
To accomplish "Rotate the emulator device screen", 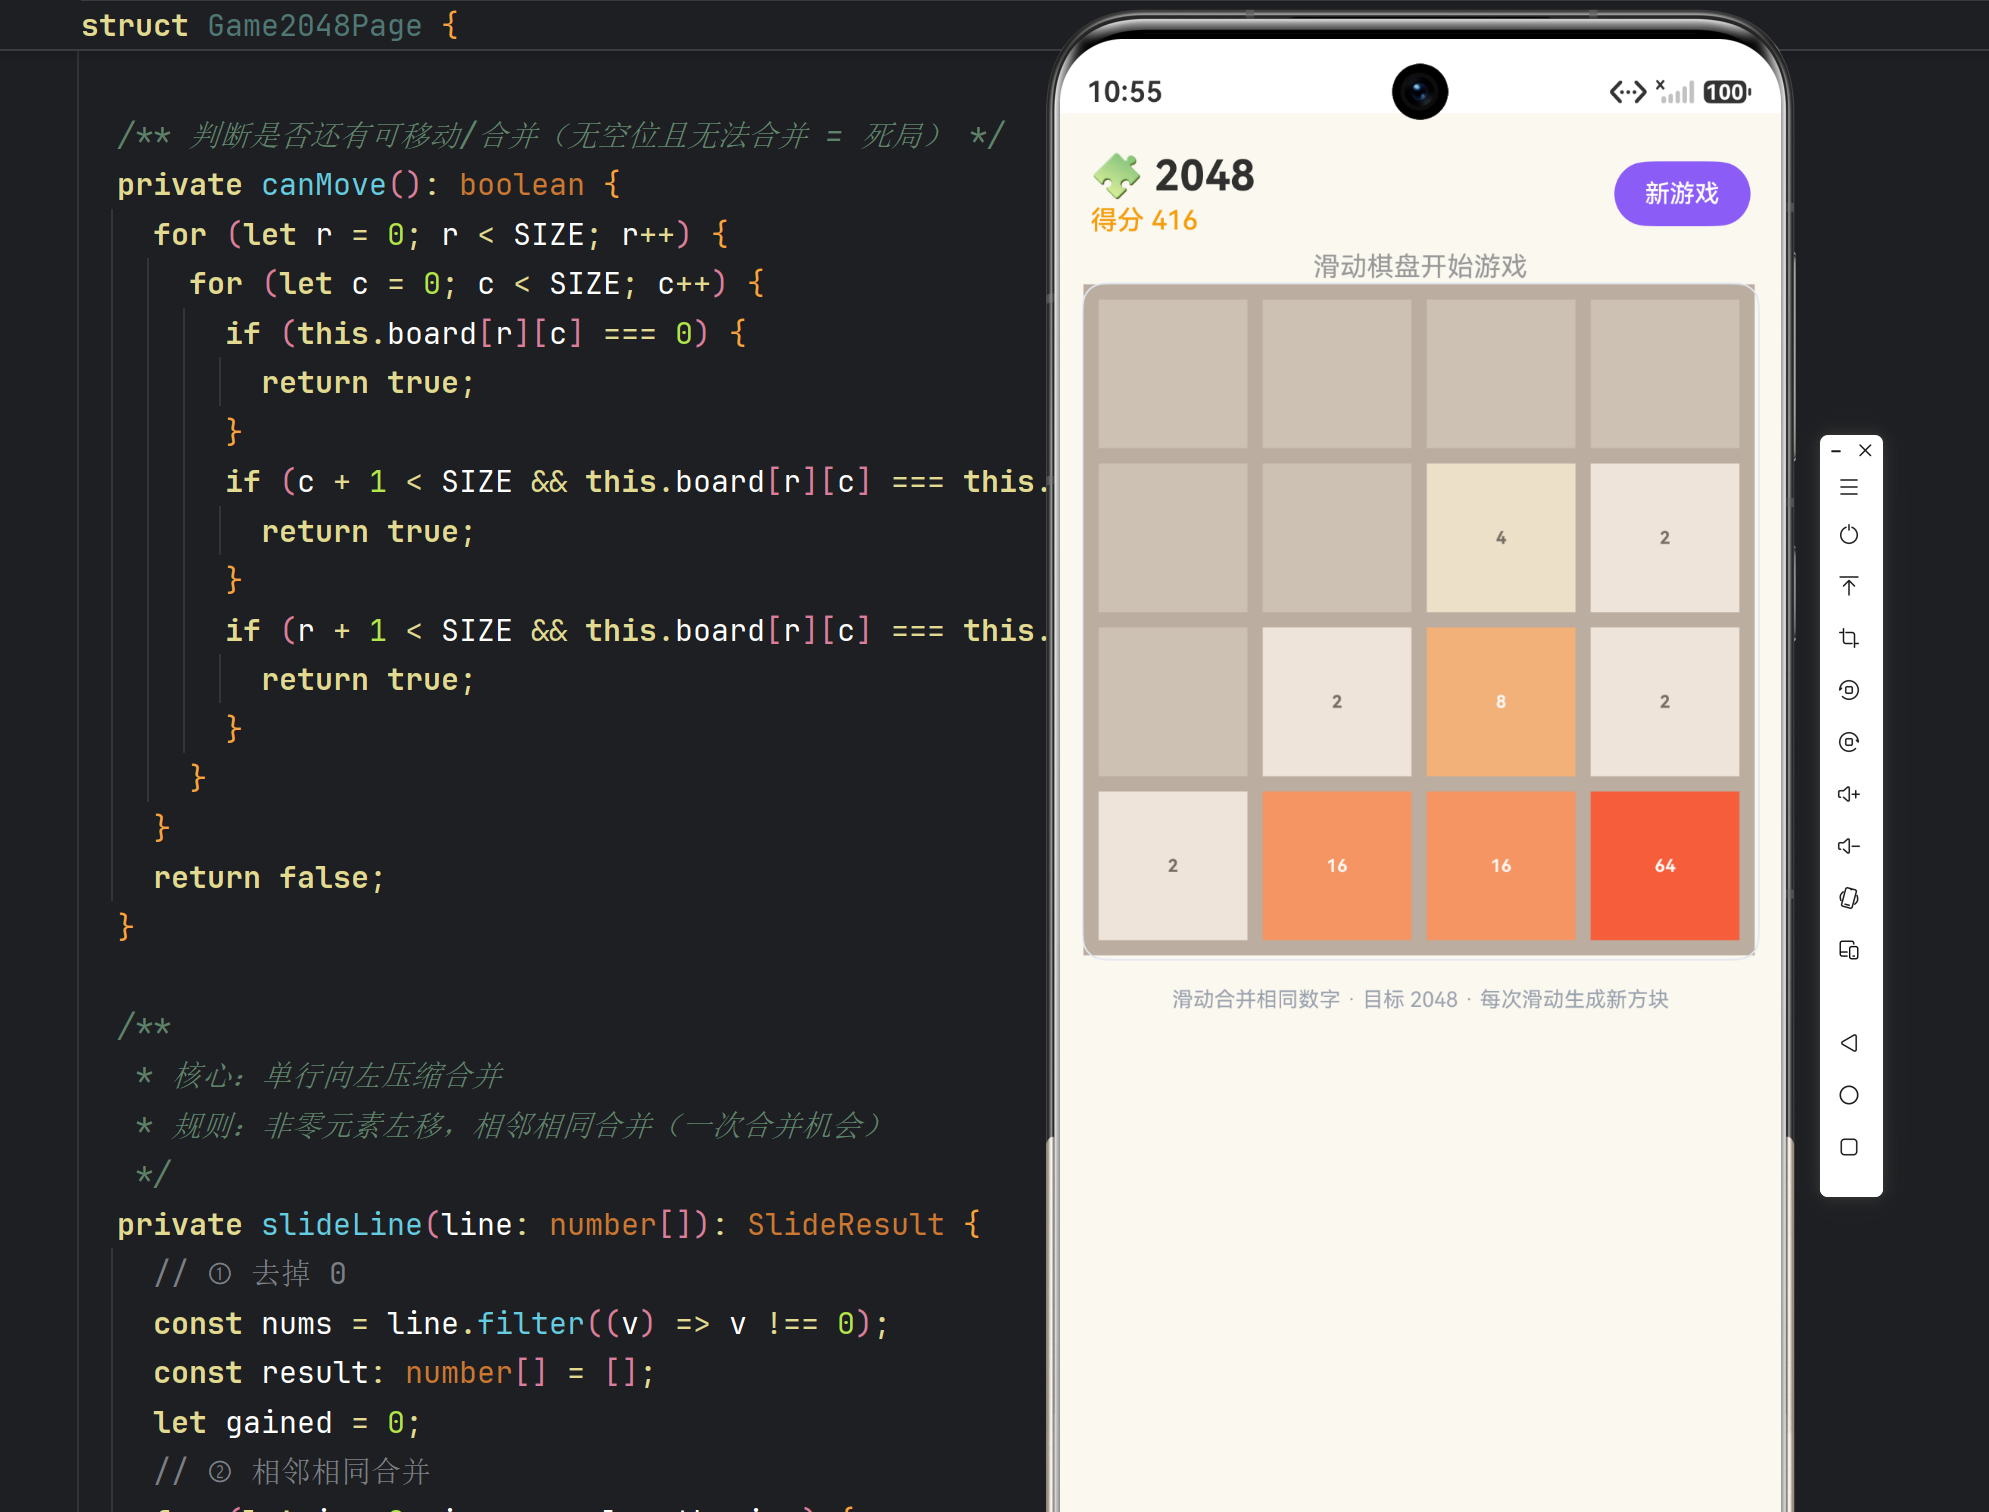I will pyautogui.click(x=1849, y=898).
